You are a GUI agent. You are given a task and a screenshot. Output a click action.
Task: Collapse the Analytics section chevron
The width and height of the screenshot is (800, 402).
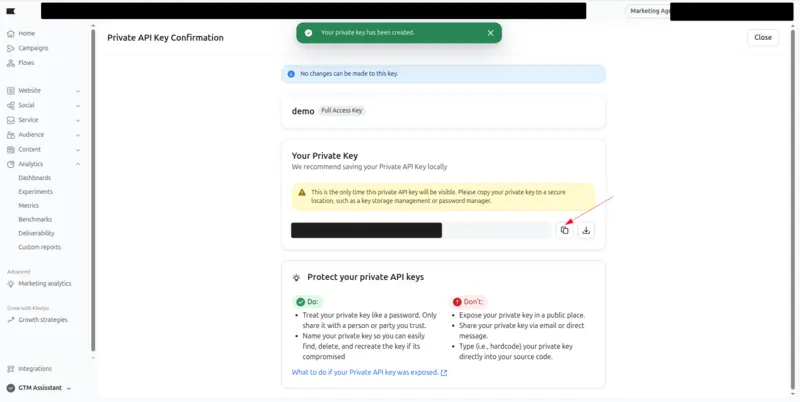pyautogui.click(x=78, y=164)
